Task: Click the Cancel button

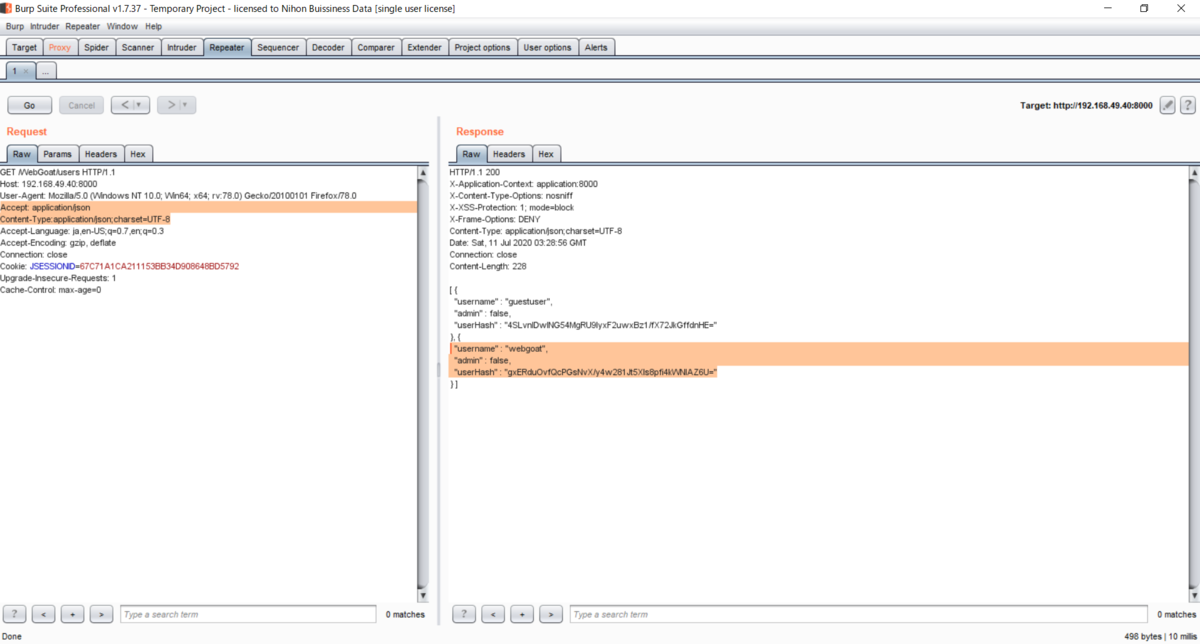Action: pos(81,105)
